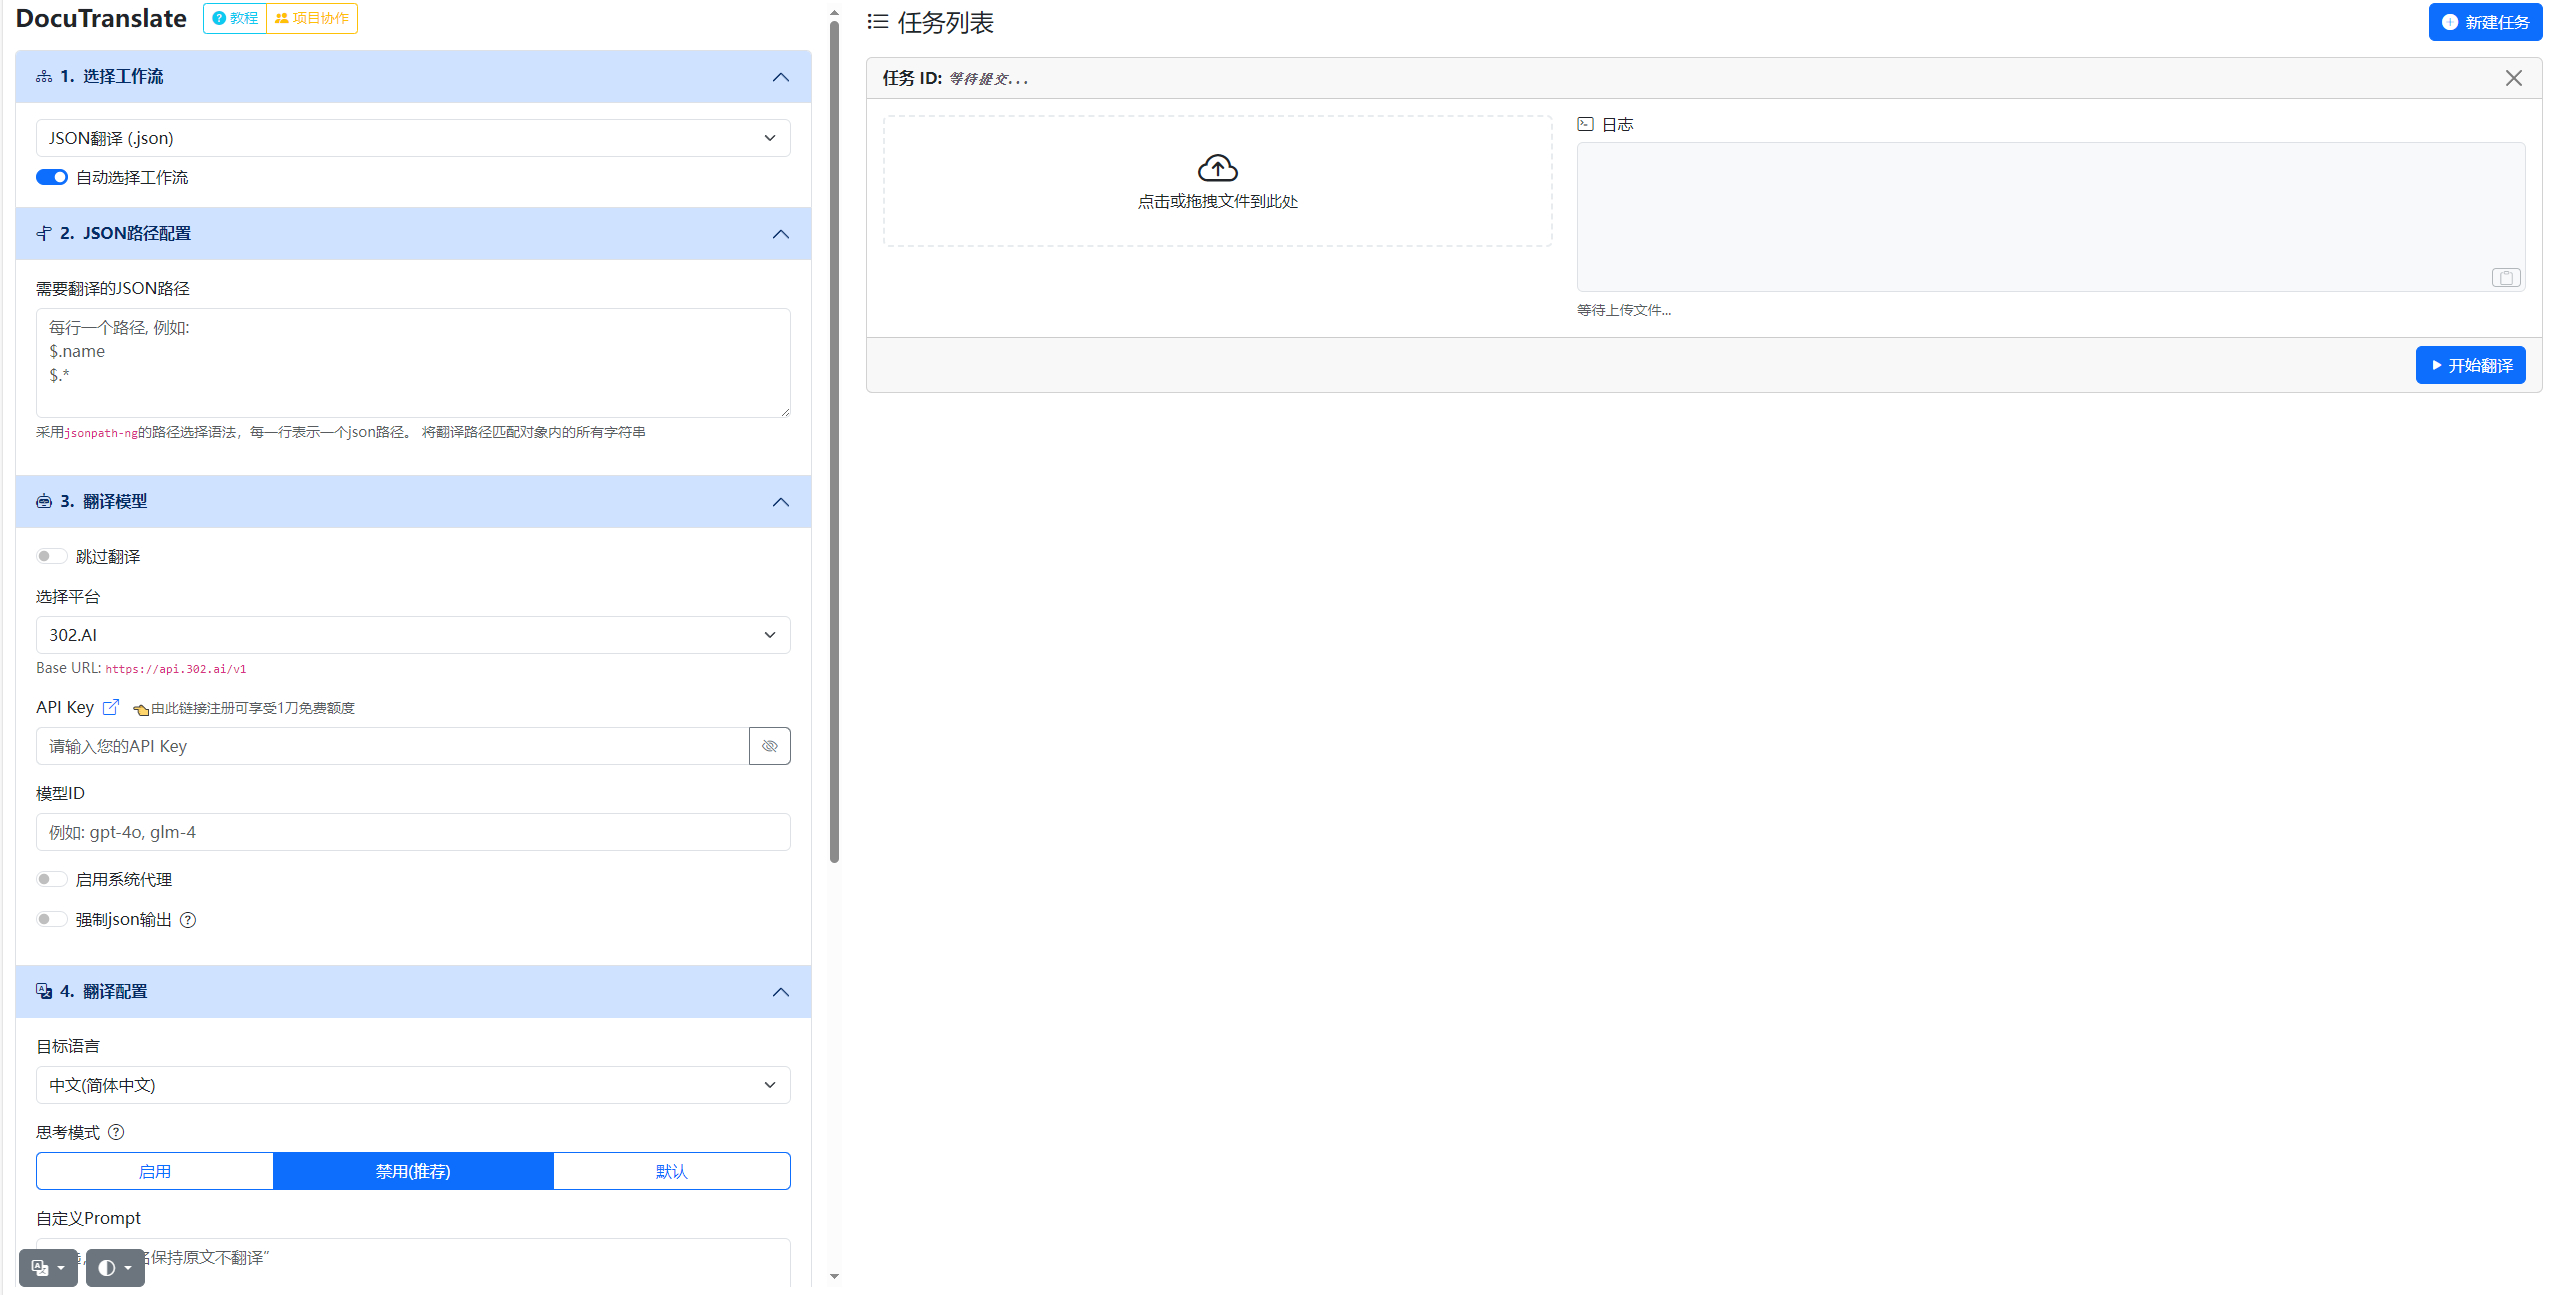Click the help icon beside 强制json输出
Viewport: 2551px width, 1295px height.
pyautogui.click(x=188, y=920)
